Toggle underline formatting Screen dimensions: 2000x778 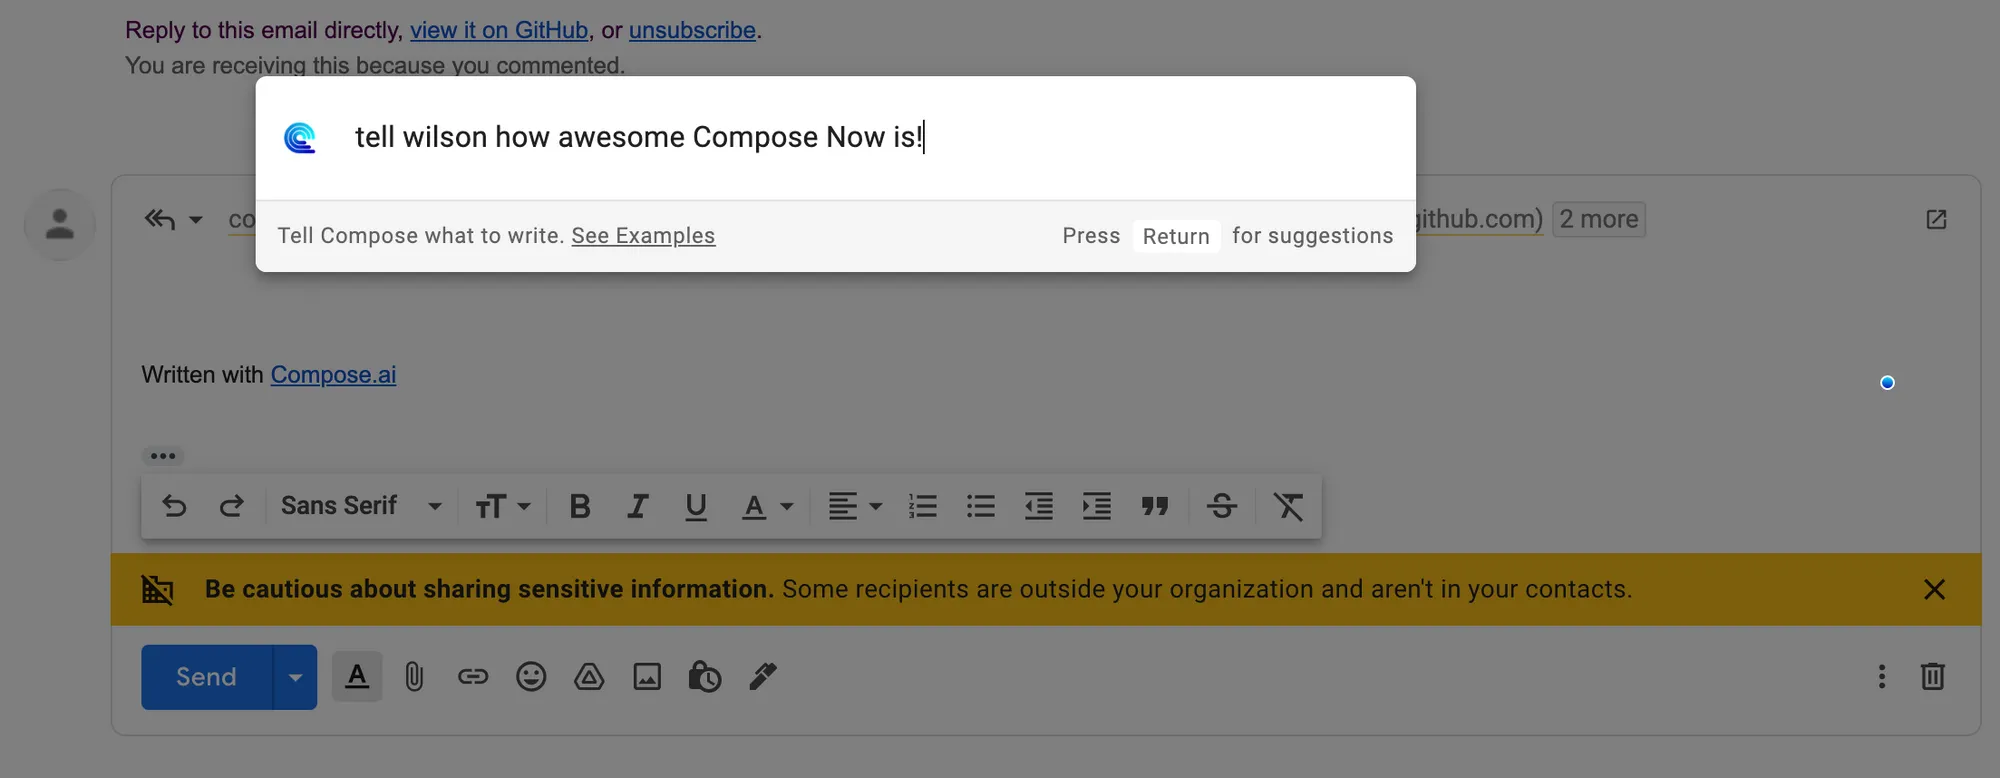[x=696, y=506]
